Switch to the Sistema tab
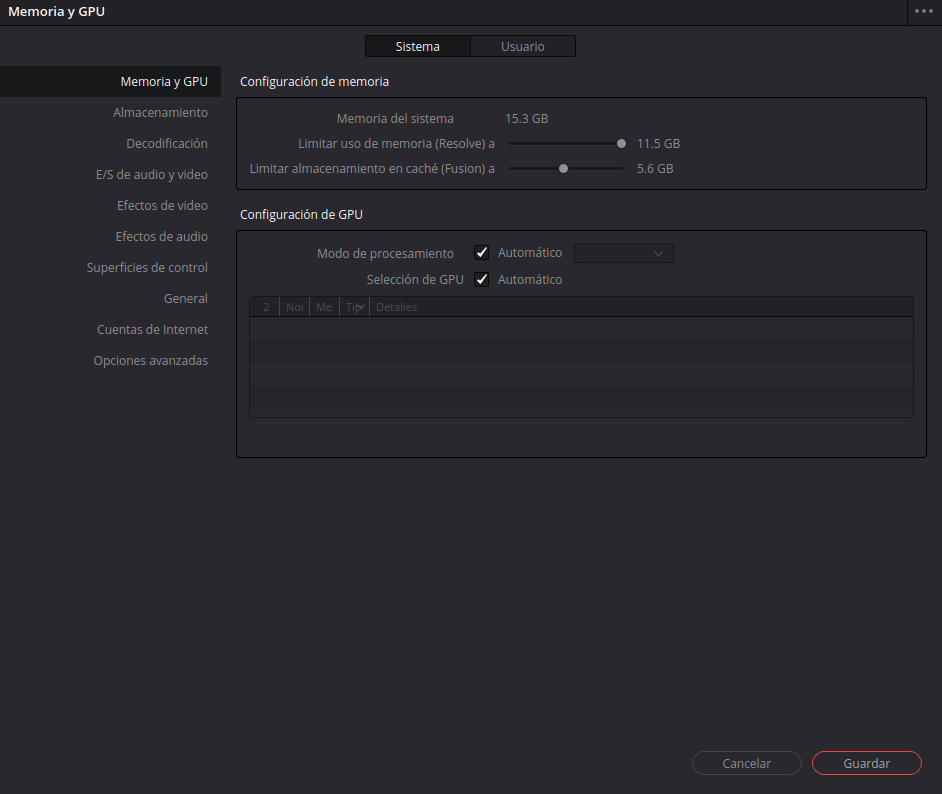 [418, 46]
